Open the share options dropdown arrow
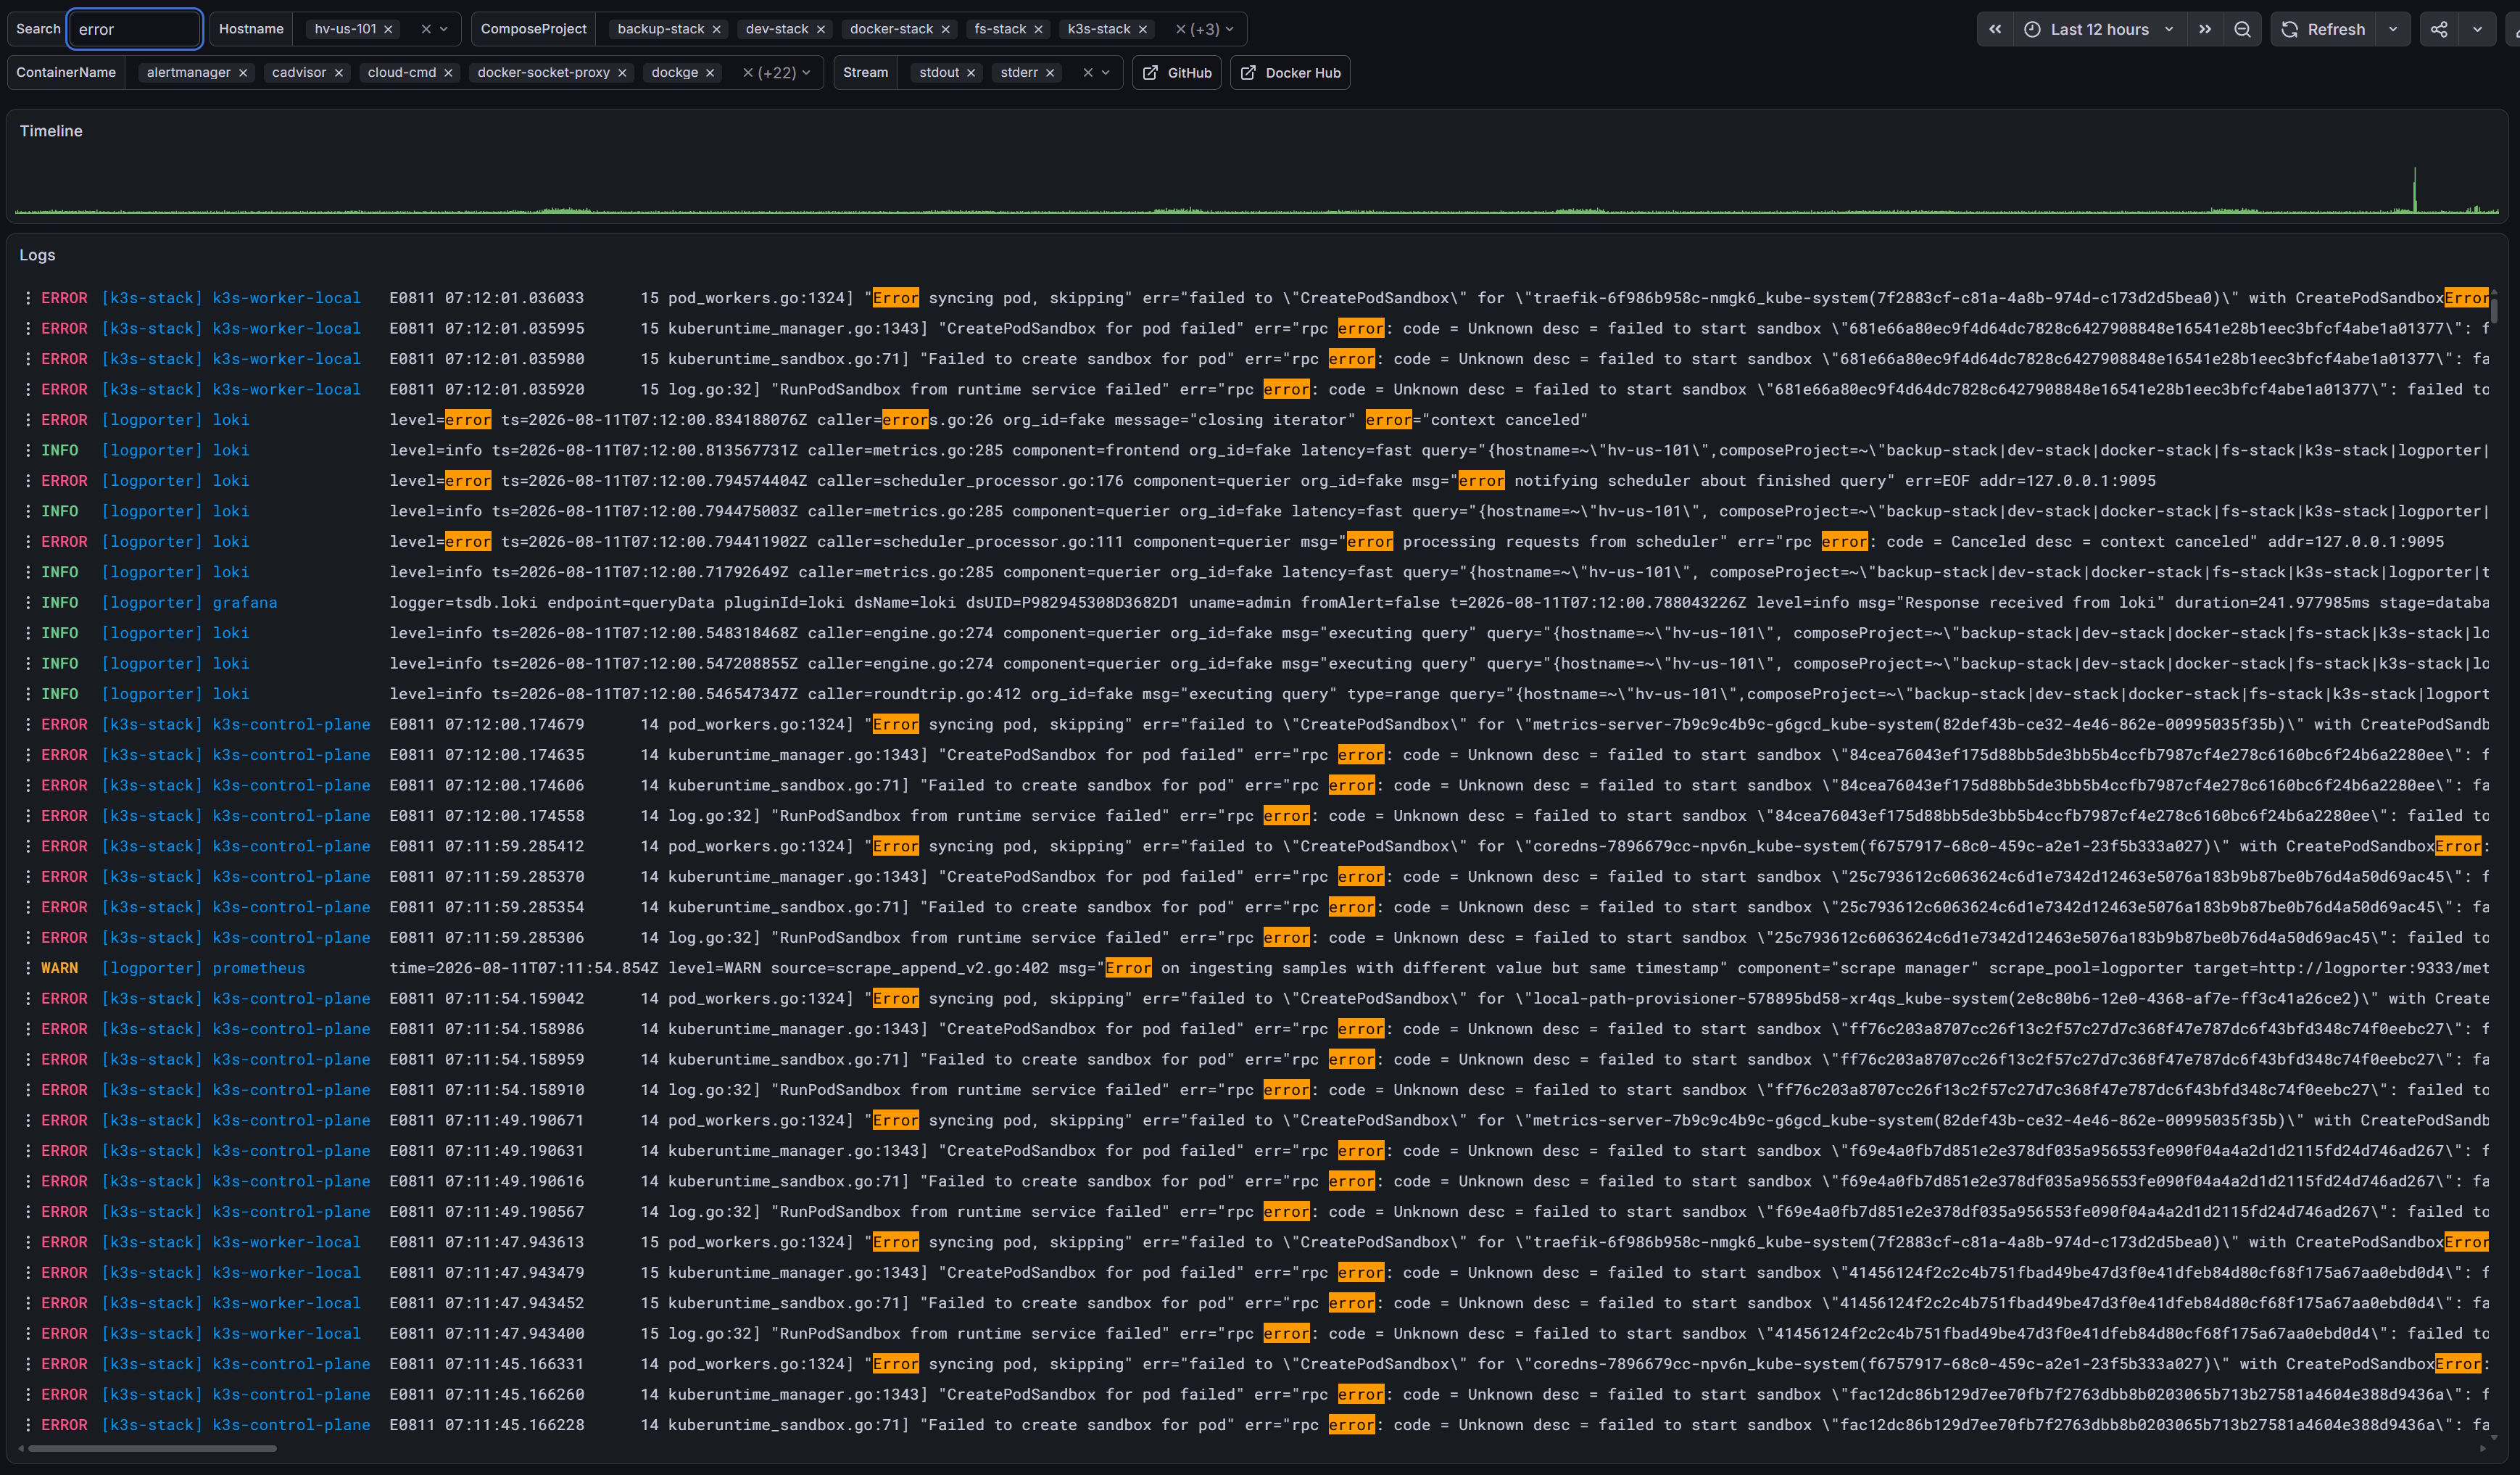Image resolution: width=2520 pixels, height=1475 pixels. click(2477, 29)
